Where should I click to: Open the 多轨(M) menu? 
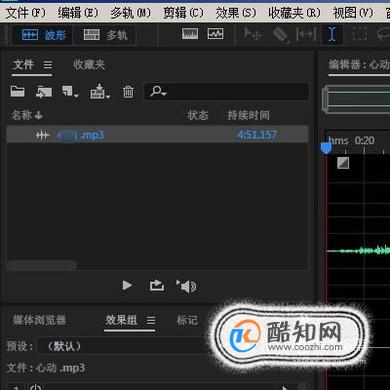[x=131, y=13]
